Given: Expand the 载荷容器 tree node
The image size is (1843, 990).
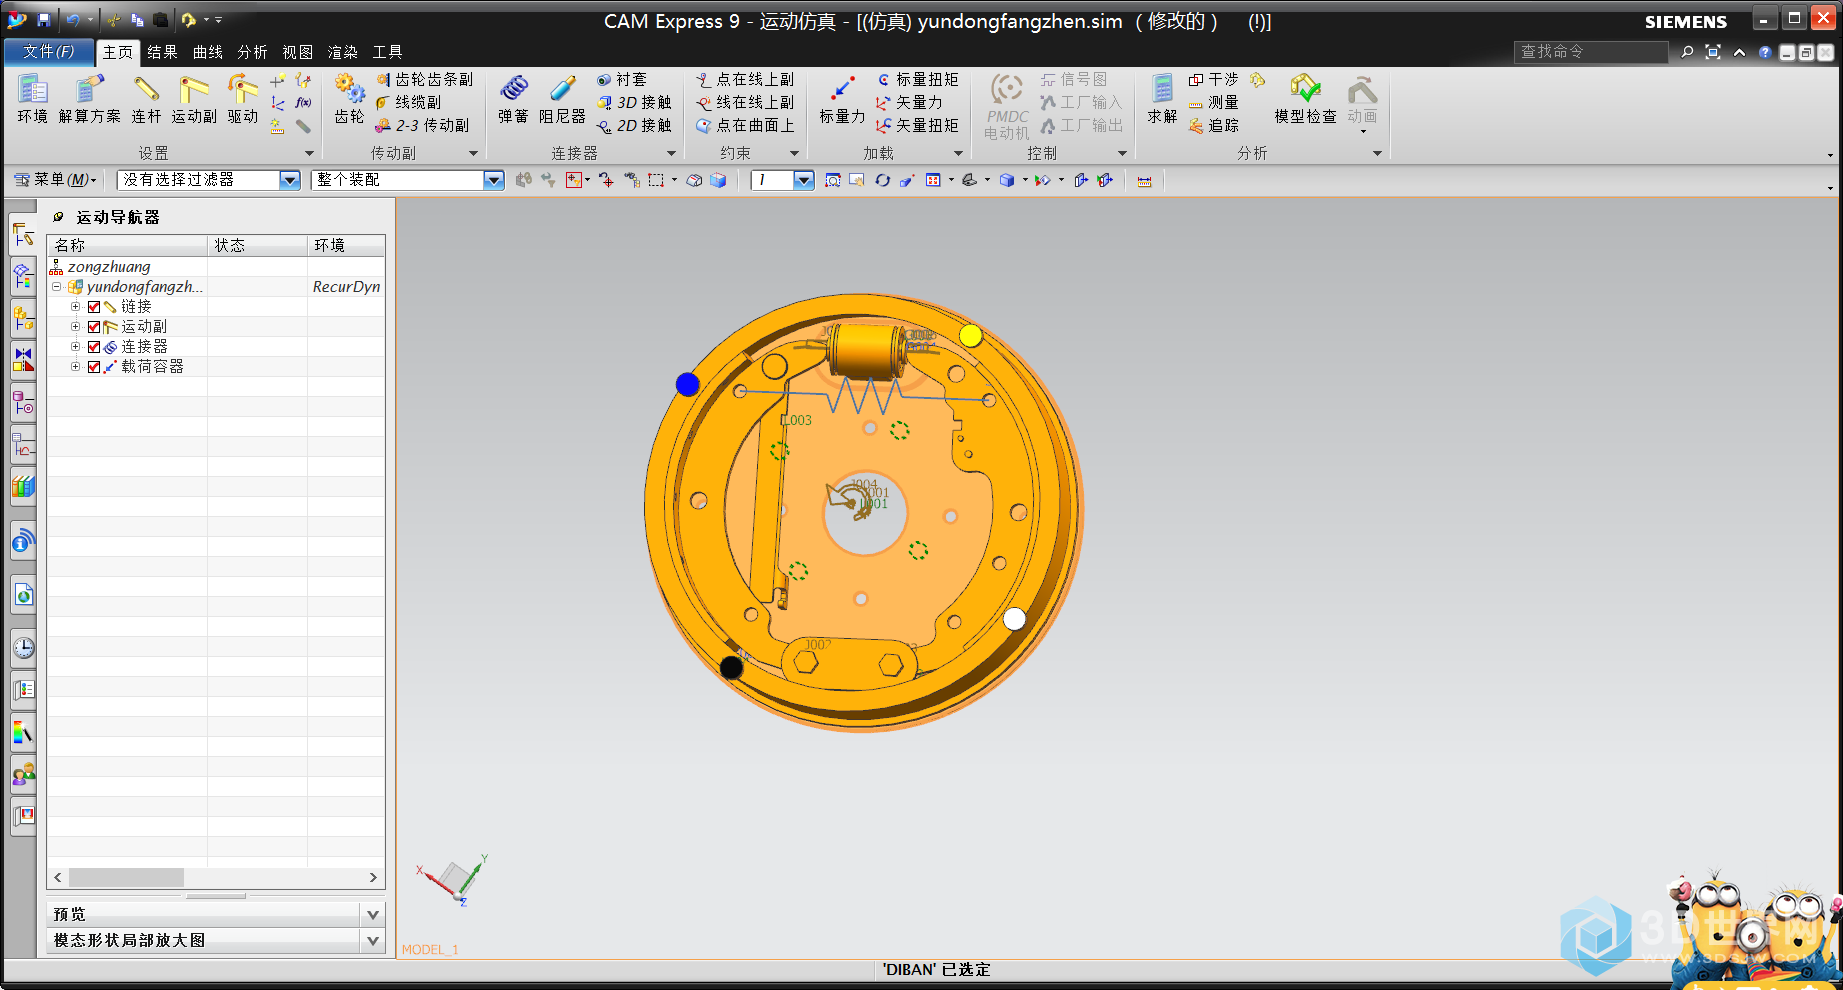Looking at the screenshot, I should click(x=75, y=367).
